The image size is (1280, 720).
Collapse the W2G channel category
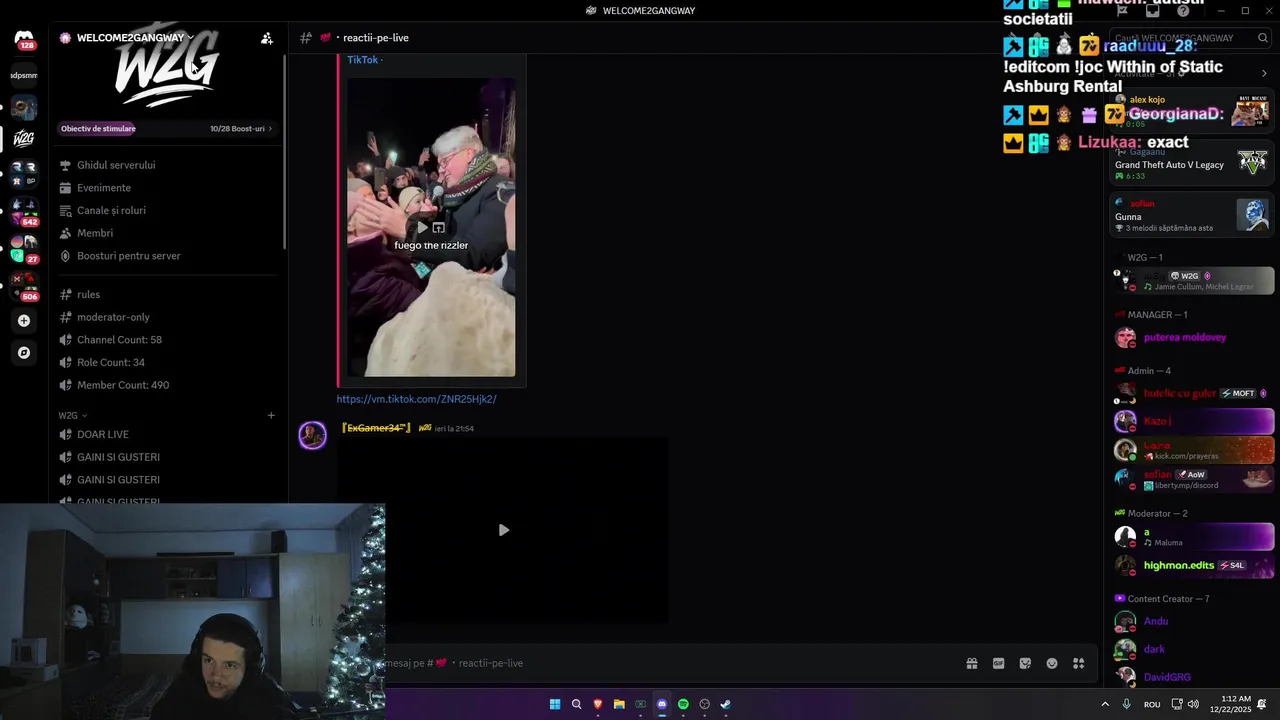click(x=72, y=415)
